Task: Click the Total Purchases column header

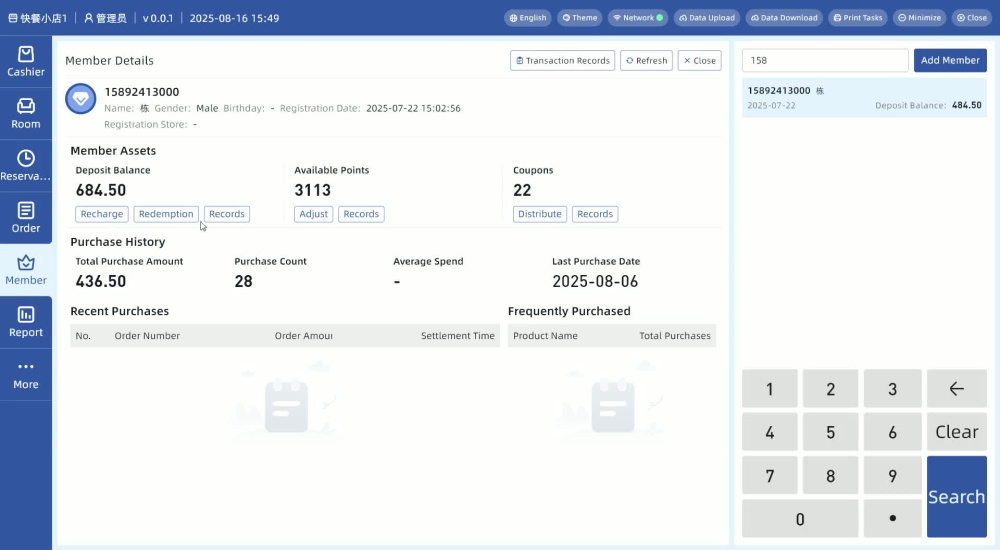Action: click(x=675, y=336)
